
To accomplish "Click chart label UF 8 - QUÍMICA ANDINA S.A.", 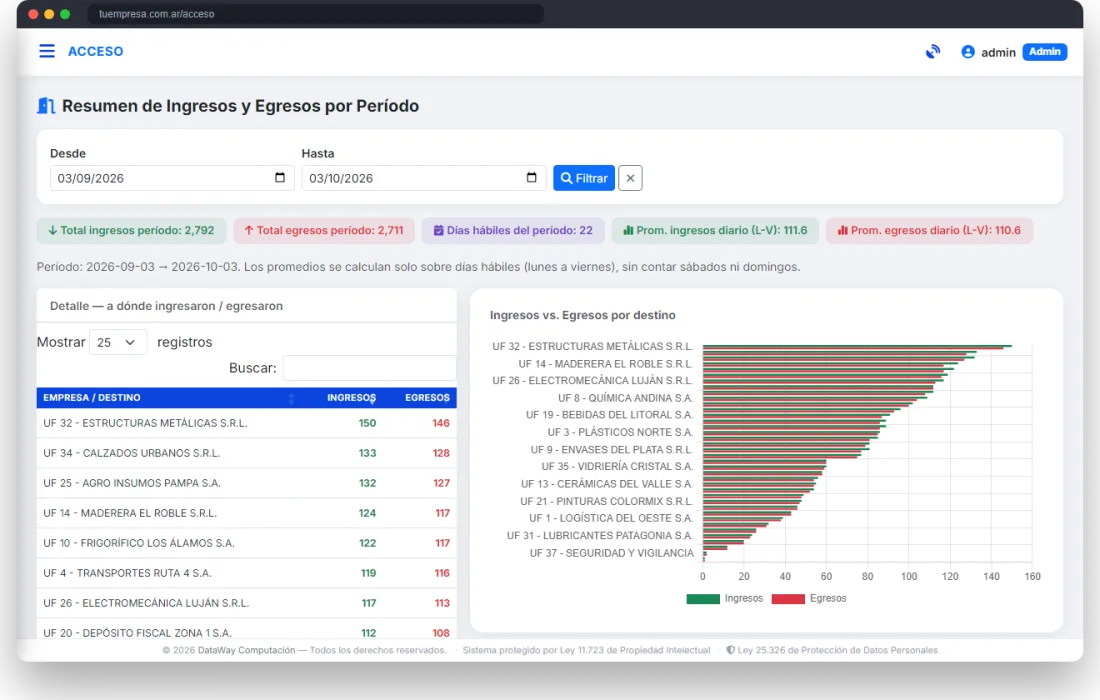I will 625,398.
